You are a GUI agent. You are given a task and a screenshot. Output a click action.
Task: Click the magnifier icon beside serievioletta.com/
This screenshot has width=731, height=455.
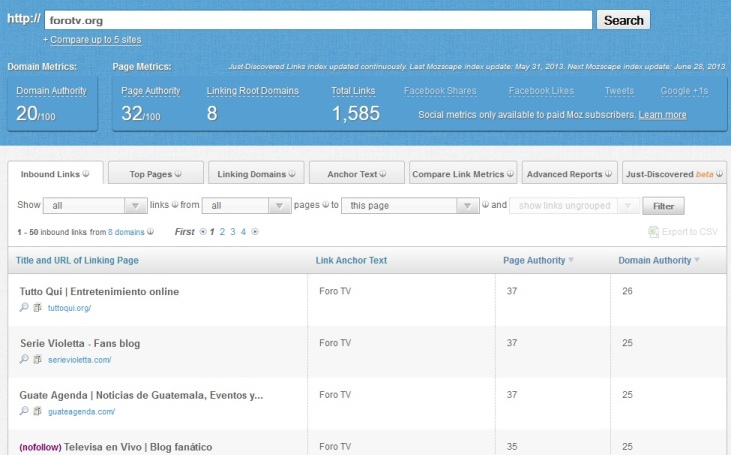(24, 359)
